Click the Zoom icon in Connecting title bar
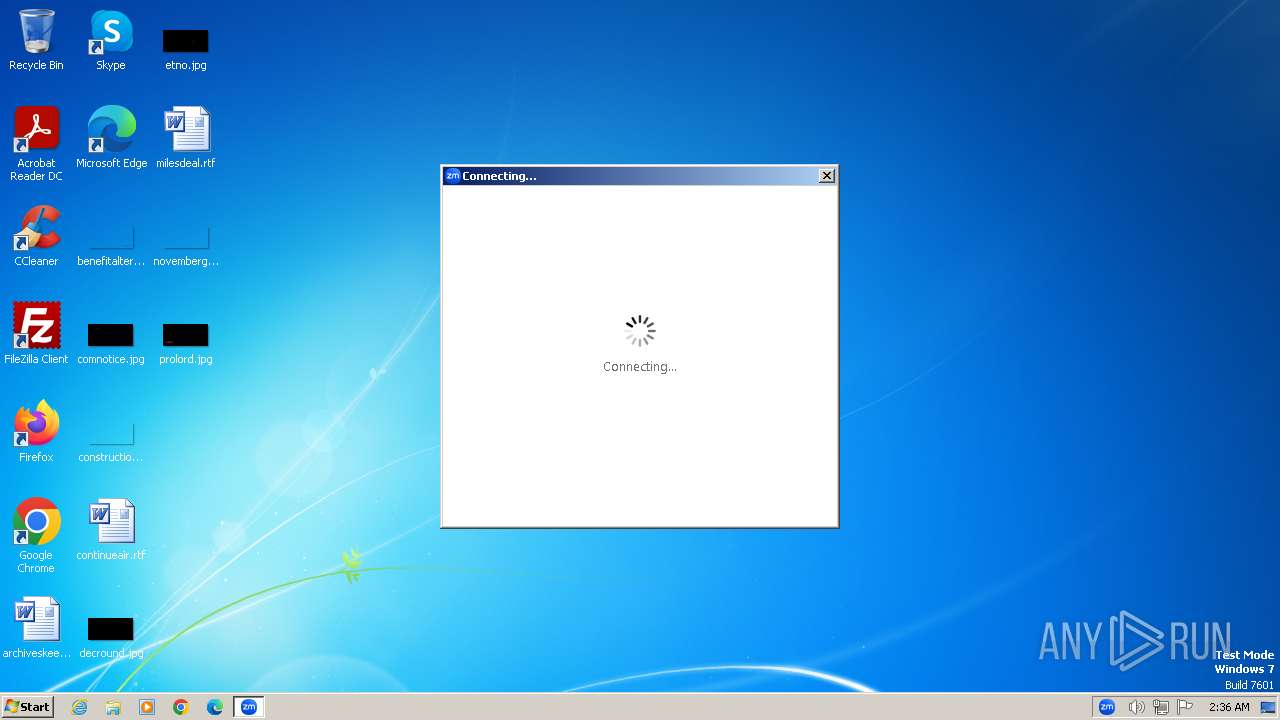The width and height of the screenshot is (1280, 720). [x=452, y=176]
